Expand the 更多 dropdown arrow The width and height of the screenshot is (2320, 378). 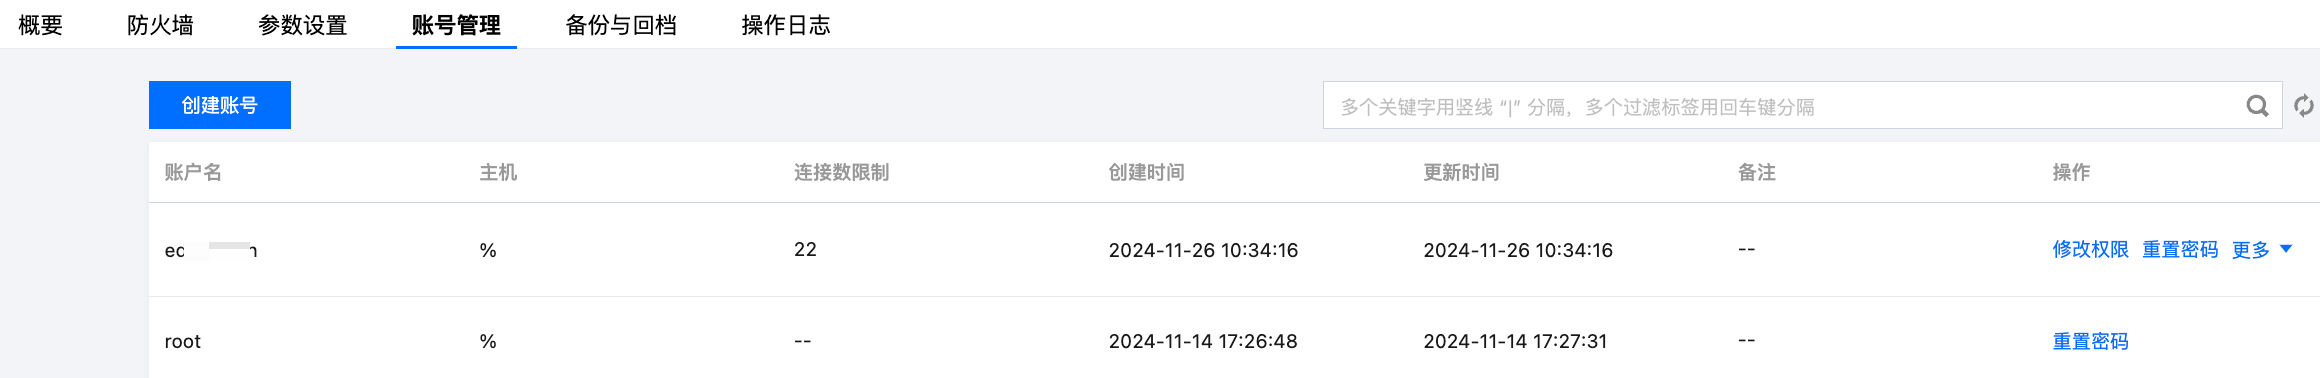click(2286, 249)
